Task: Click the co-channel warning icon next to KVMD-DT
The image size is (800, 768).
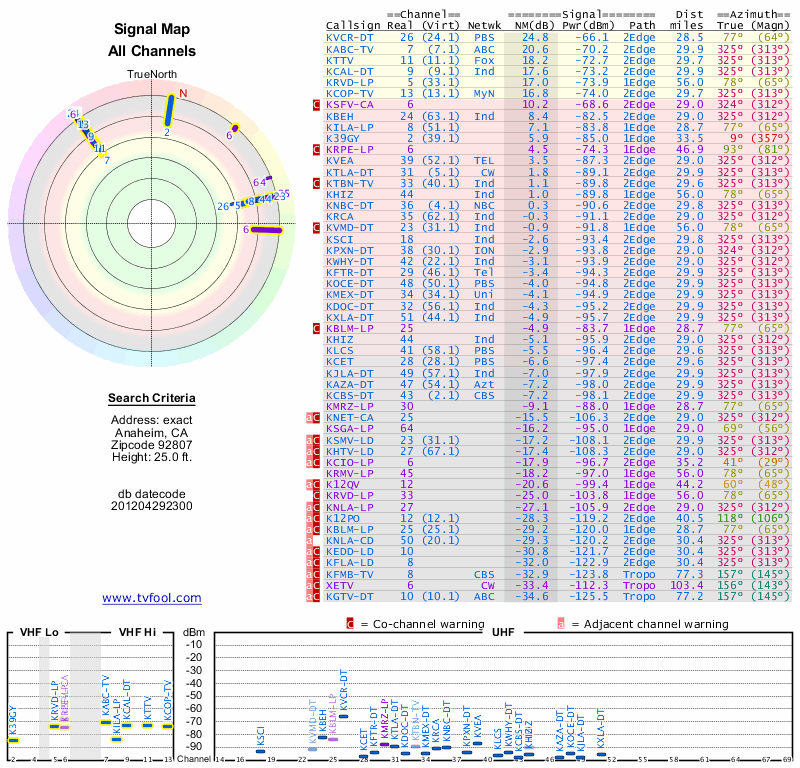Action: [x=316, y=228]
